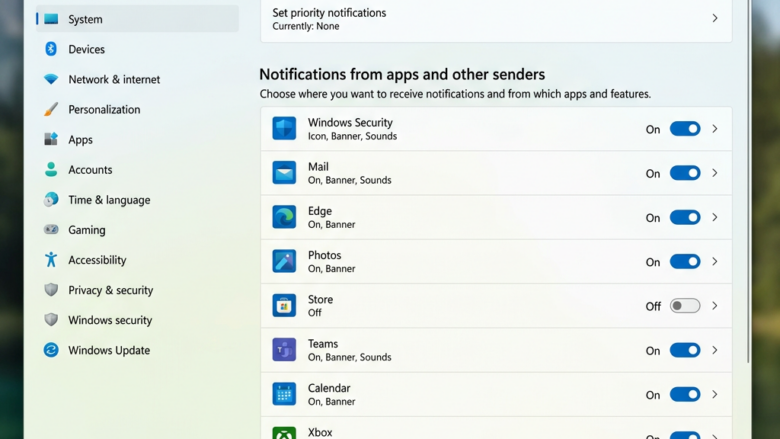Click 'On, Banner, Sounds' under Mail

349,180
